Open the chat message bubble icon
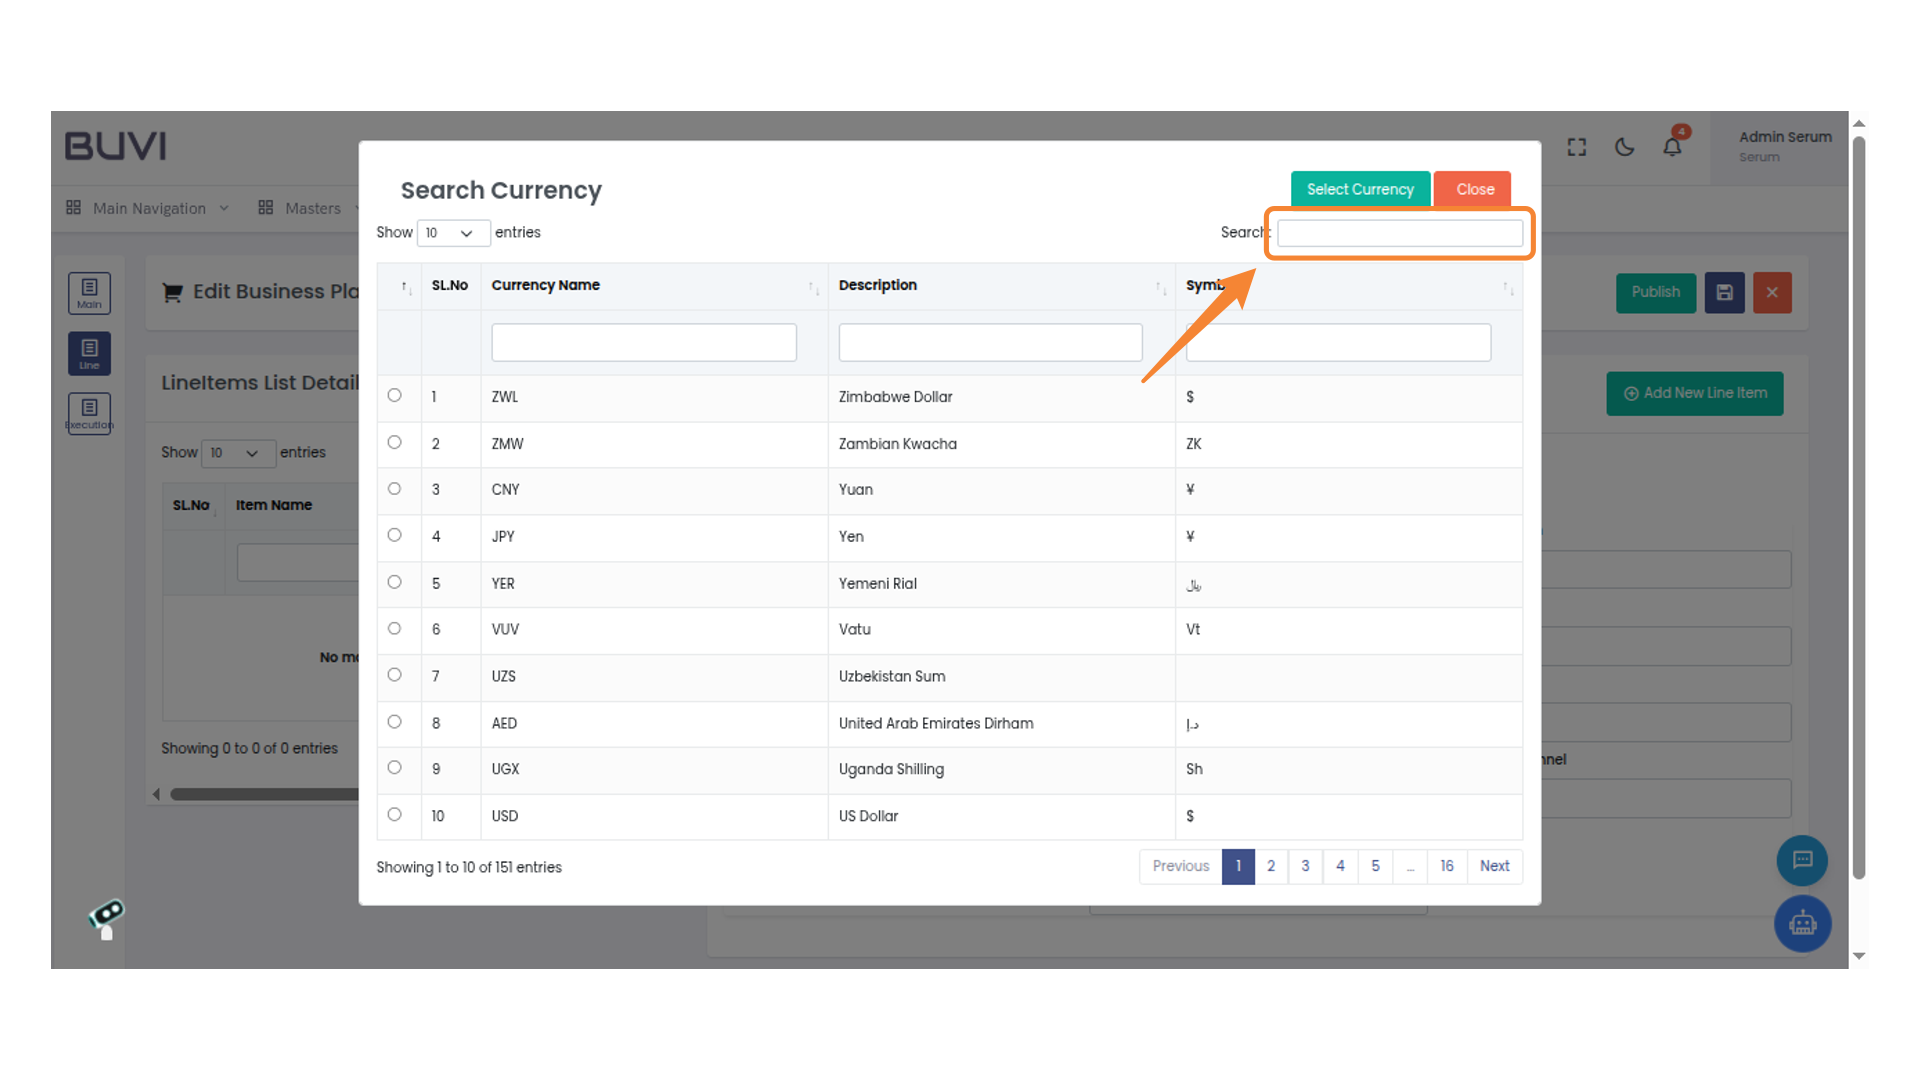Image resolution: width=1920 pixels, height=1080 pixels. (1802, 861)
